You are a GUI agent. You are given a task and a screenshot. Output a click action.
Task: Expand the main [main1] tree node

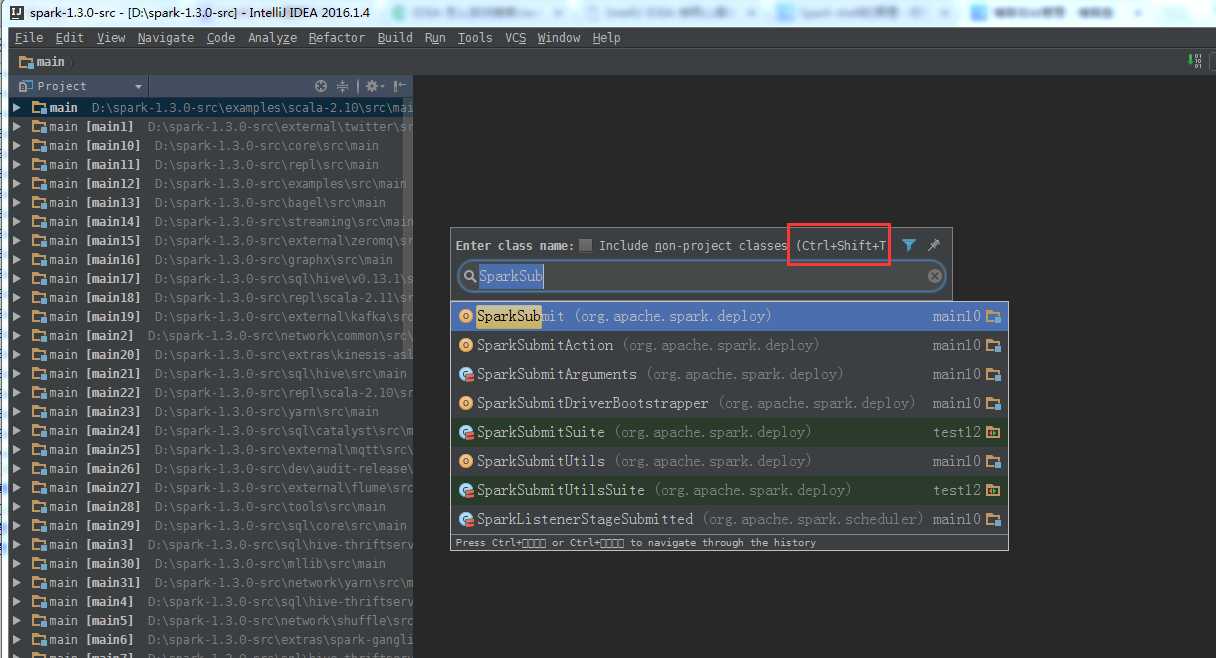[17, 126]
